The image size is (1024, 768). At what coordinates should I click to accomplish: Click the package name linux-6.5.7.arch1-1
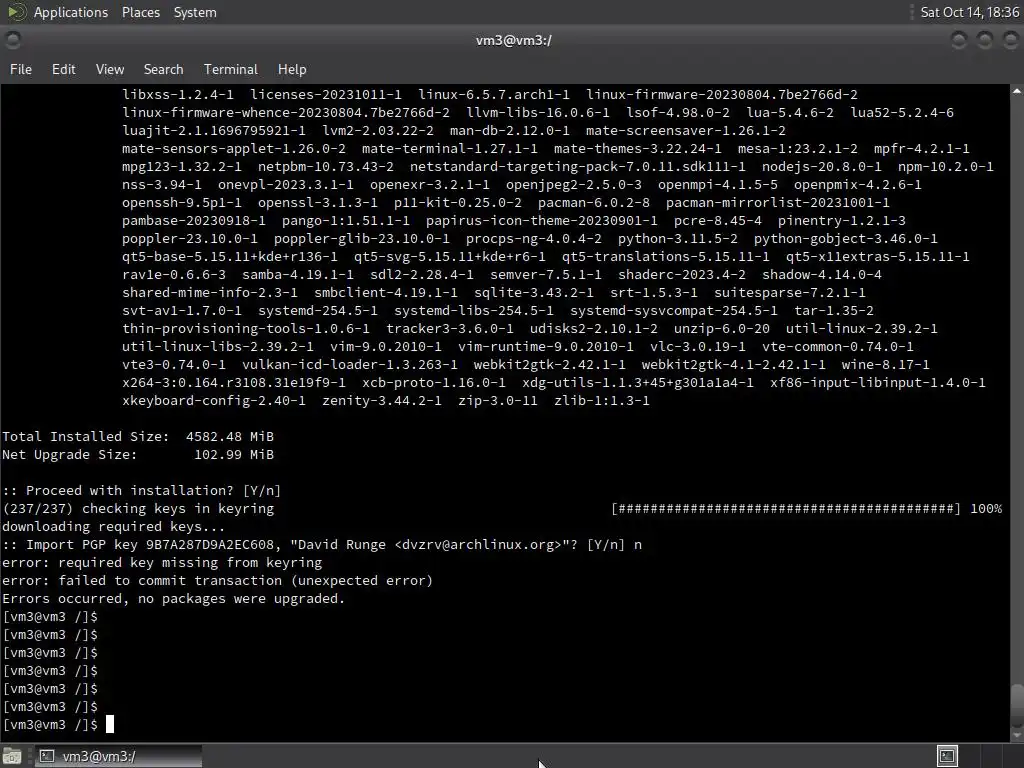[x=494, y=95]
